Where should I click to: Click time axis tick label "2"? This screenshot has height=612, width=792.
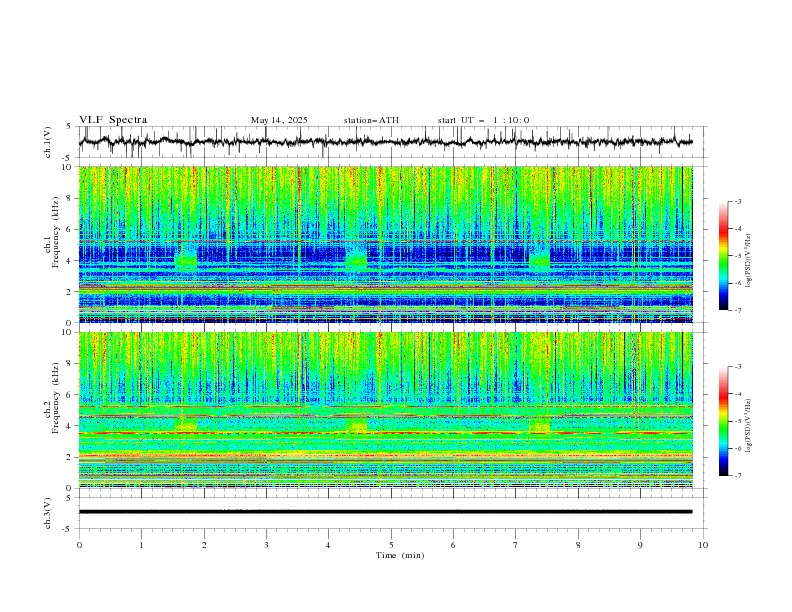204,545
